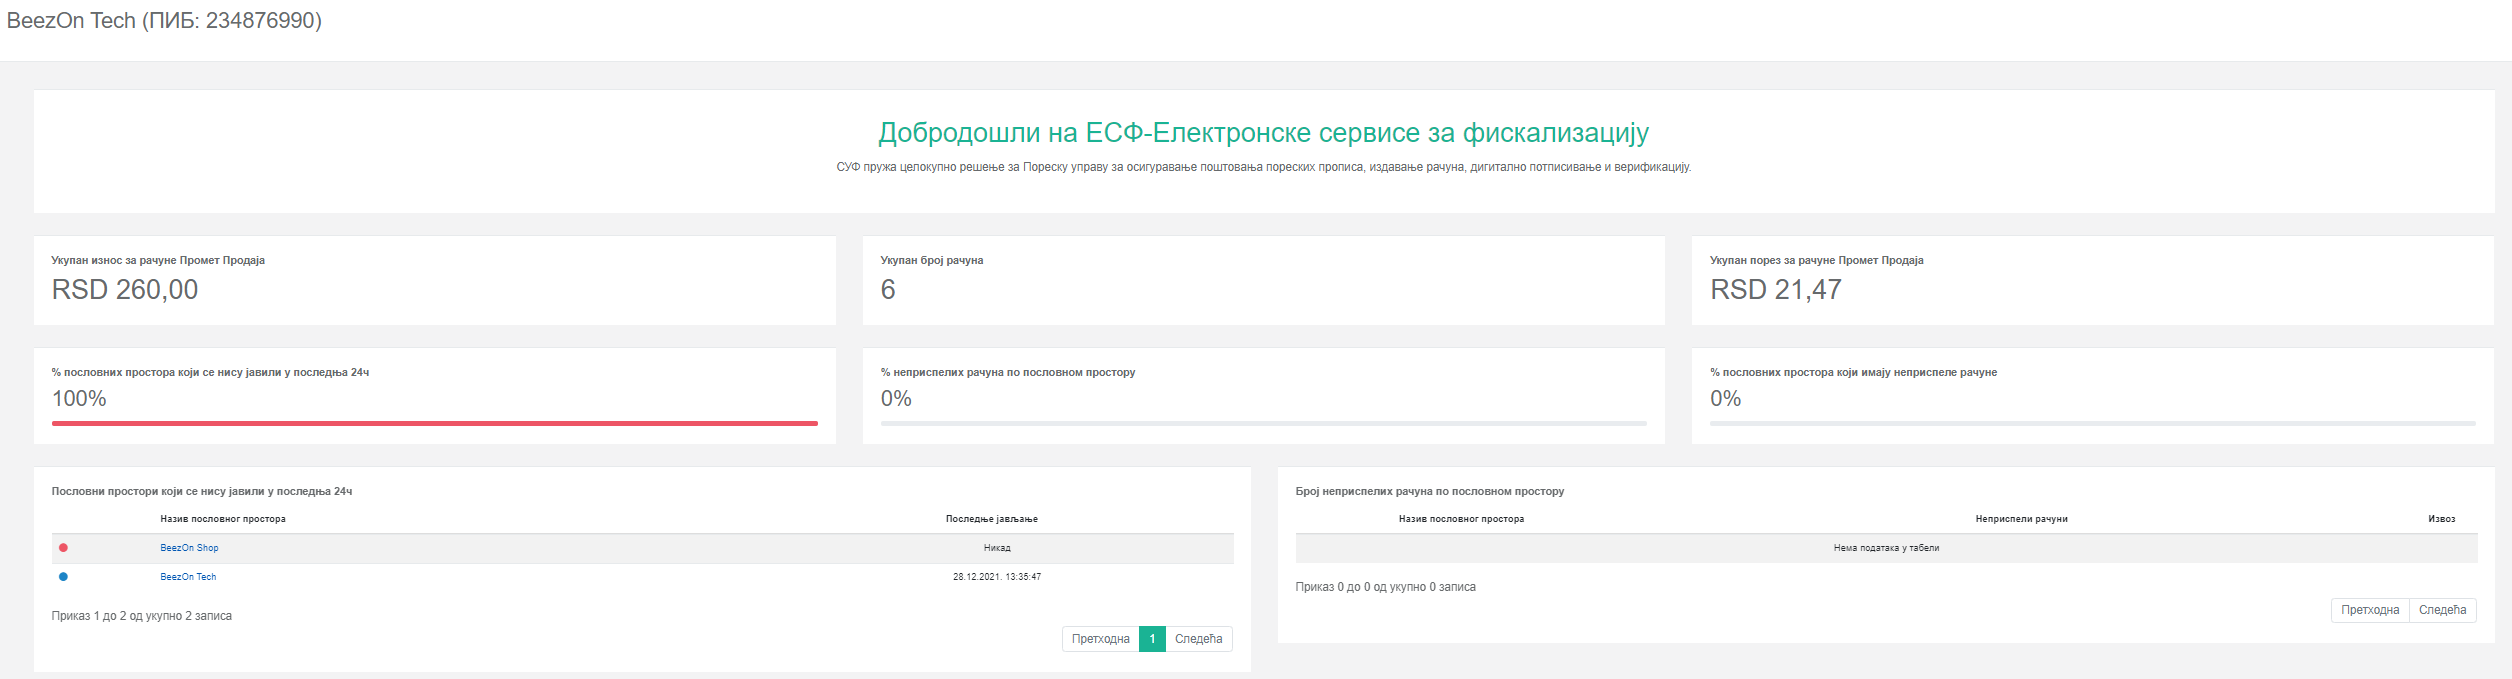Click the label 'Укупан број рачуна'

(x=932, y=260)
